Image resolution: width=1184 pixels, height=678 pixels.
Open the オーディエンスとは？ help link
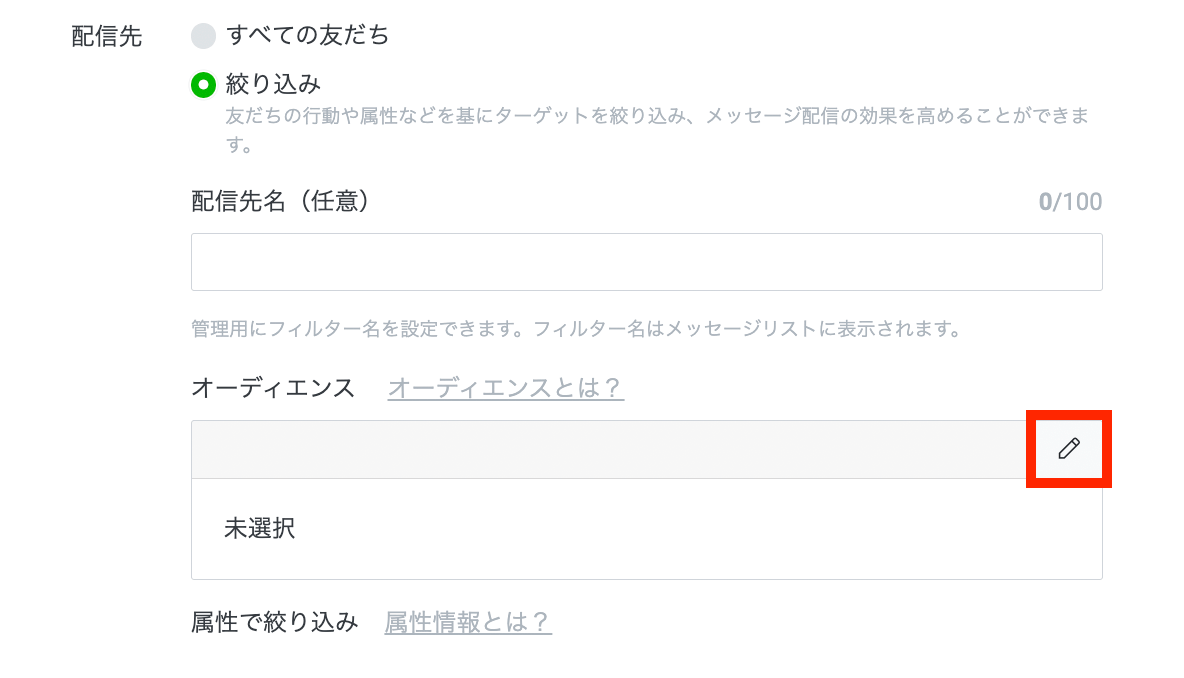coord(506,388)
